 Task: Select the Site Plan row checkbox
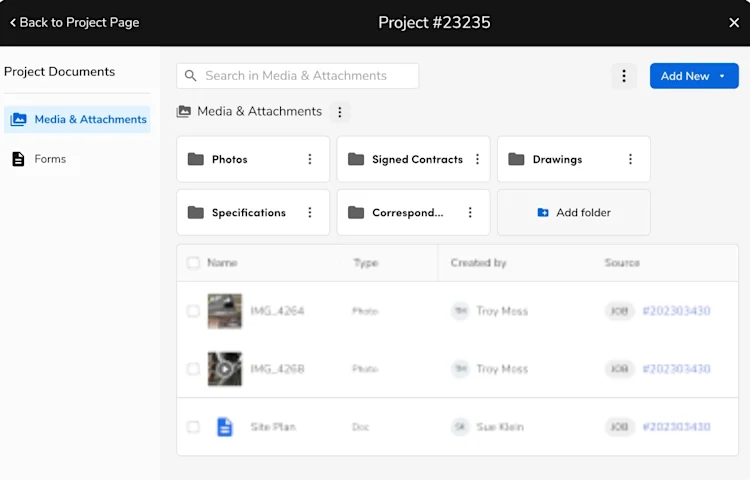tap(193, 427)
